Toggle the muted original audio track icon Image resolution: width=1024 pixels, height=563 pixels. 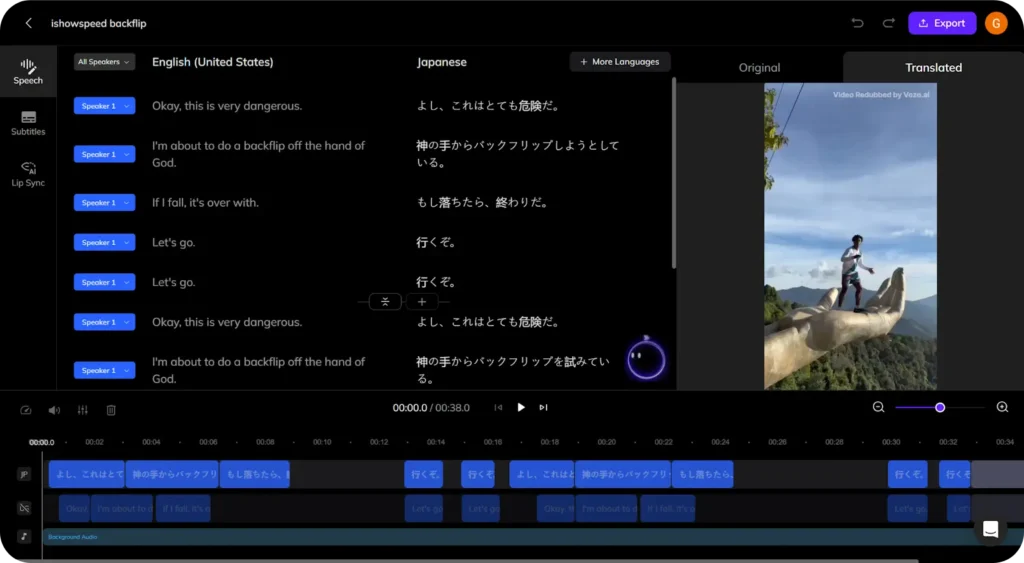point(24,507)
